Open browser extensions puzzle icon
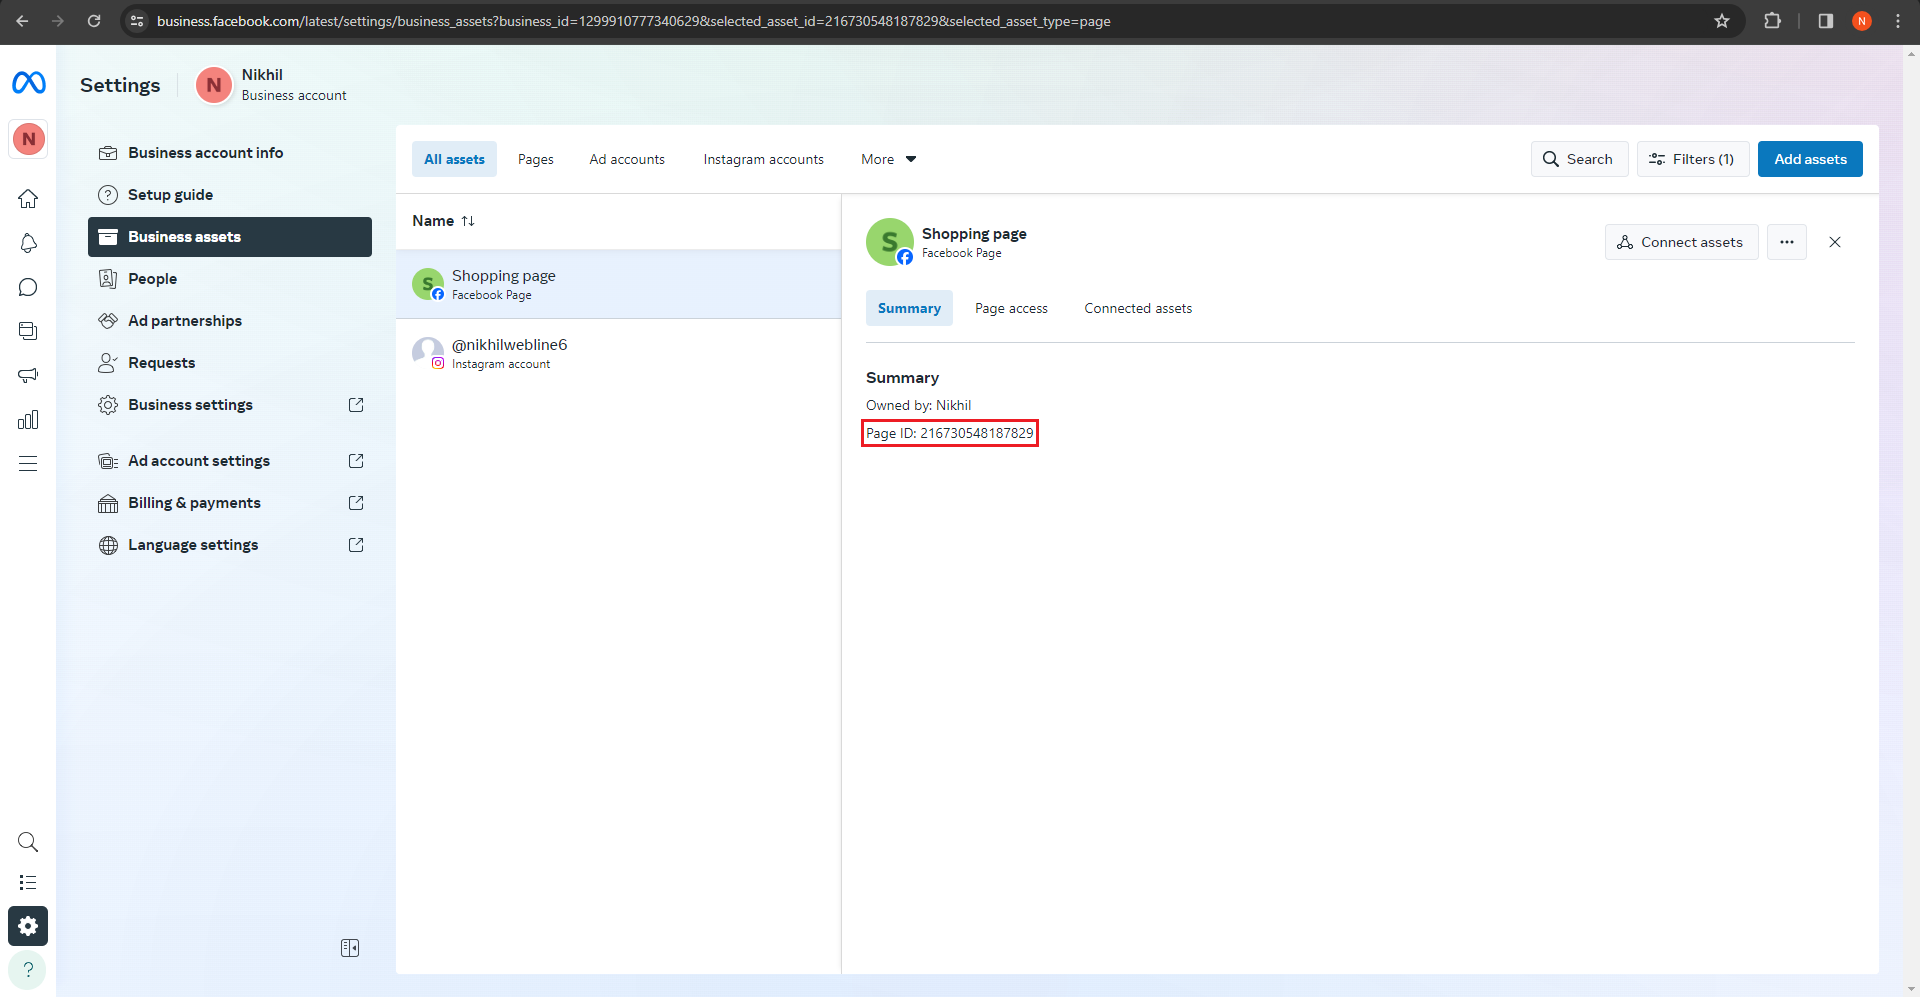 pyautogui.click(x=1773, y=21)
